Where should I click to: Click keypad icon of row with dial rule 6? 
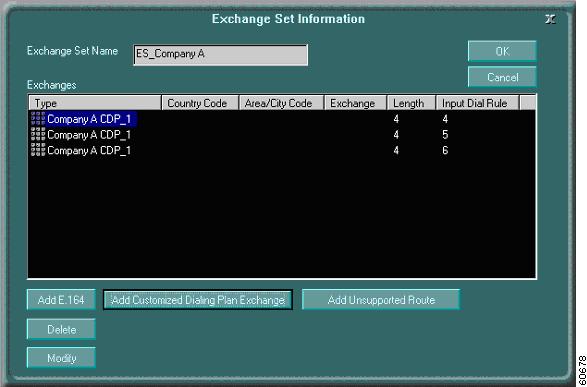click(x=38, y=150)
